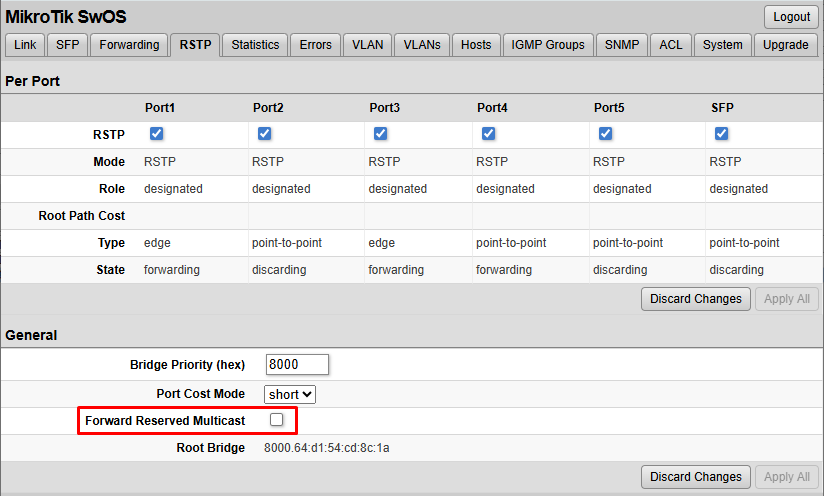Click SFP 'designated' role text
The width and height of the screenshot is (824, 496).
(x=738, y=189)
